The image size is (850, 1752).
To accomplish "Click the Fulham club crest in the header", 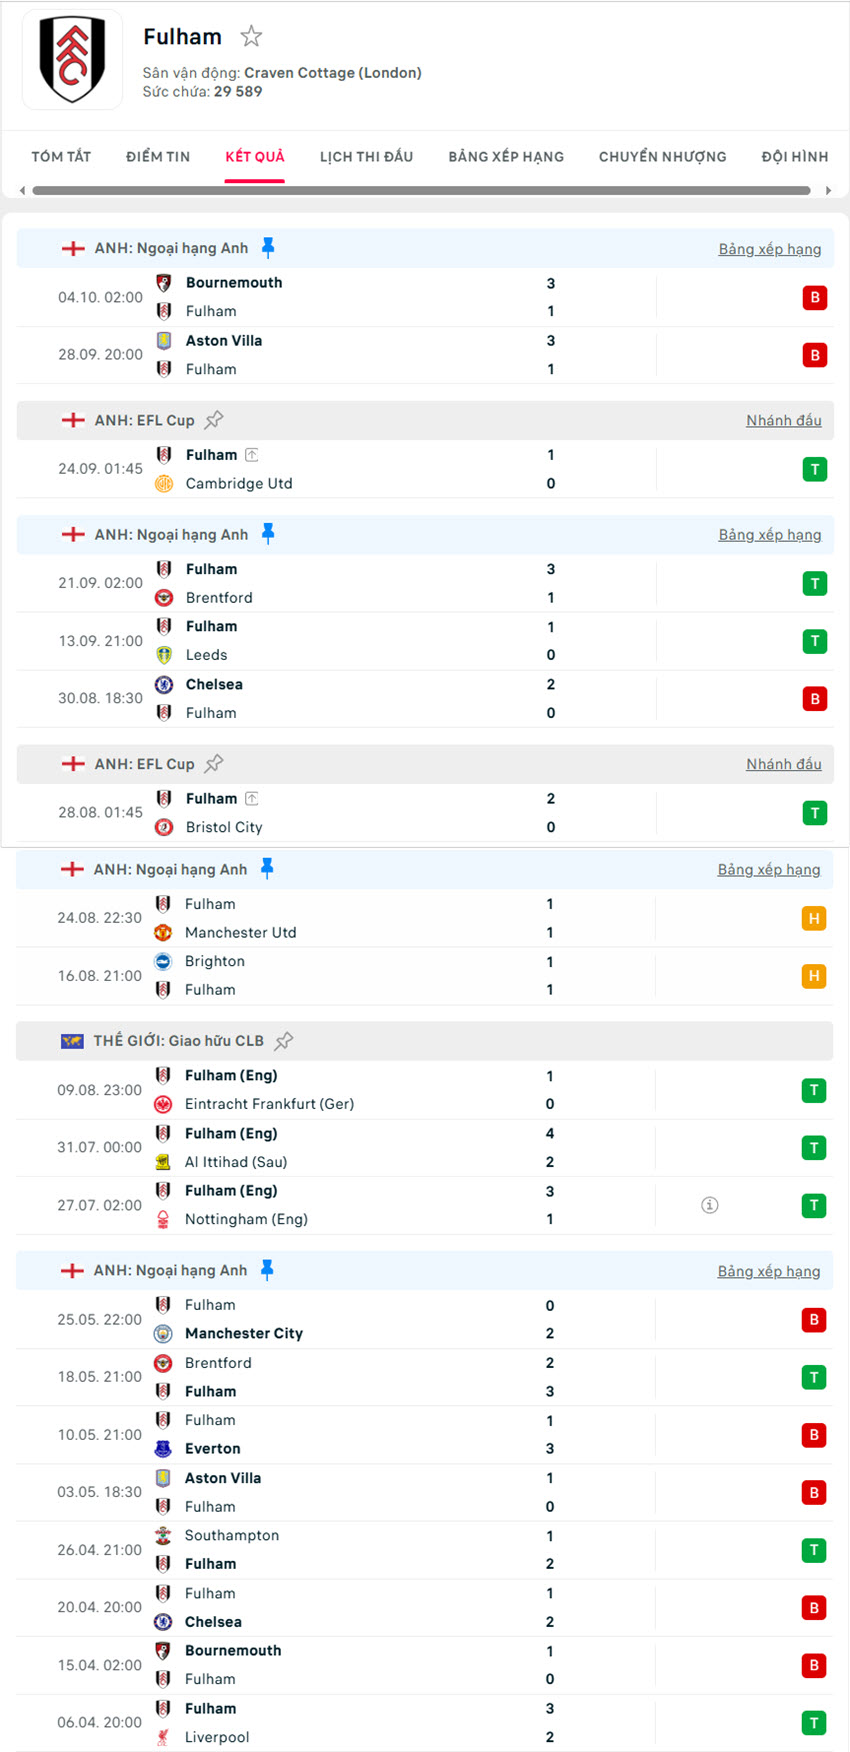I will 73,58.
